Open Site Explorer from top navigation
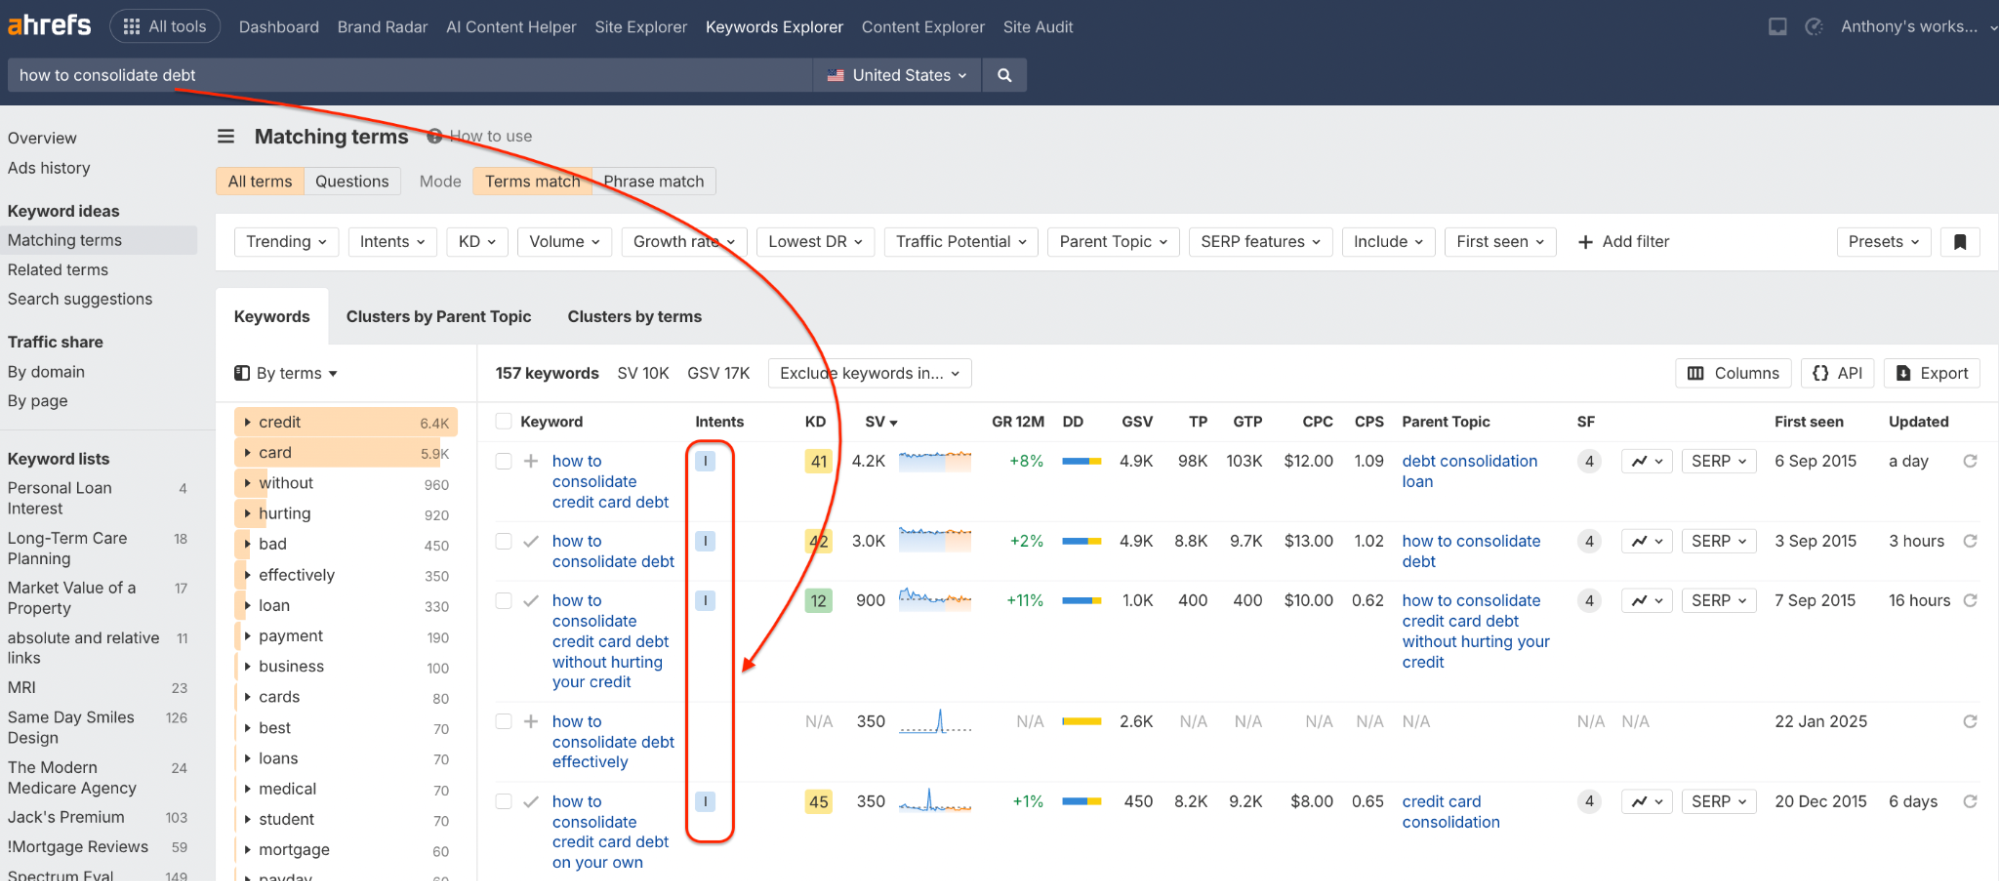Screen dimensions: 1999x882 641,27
